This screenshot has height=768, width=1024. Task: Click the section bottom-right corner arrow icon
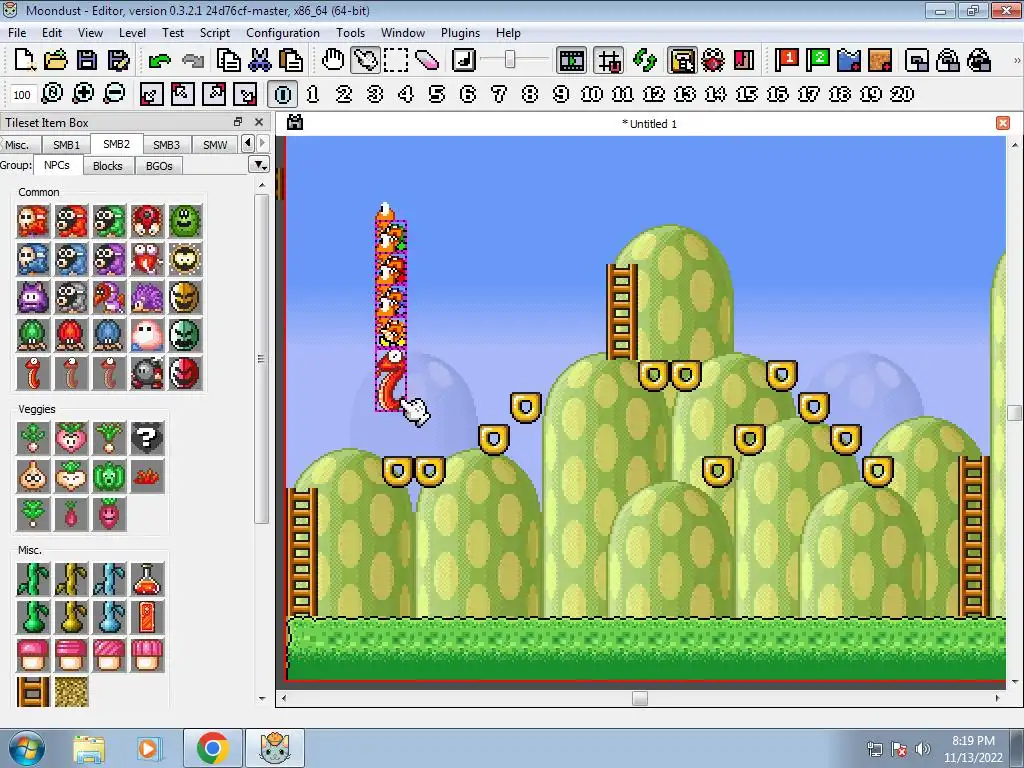(x=246, y=94)
